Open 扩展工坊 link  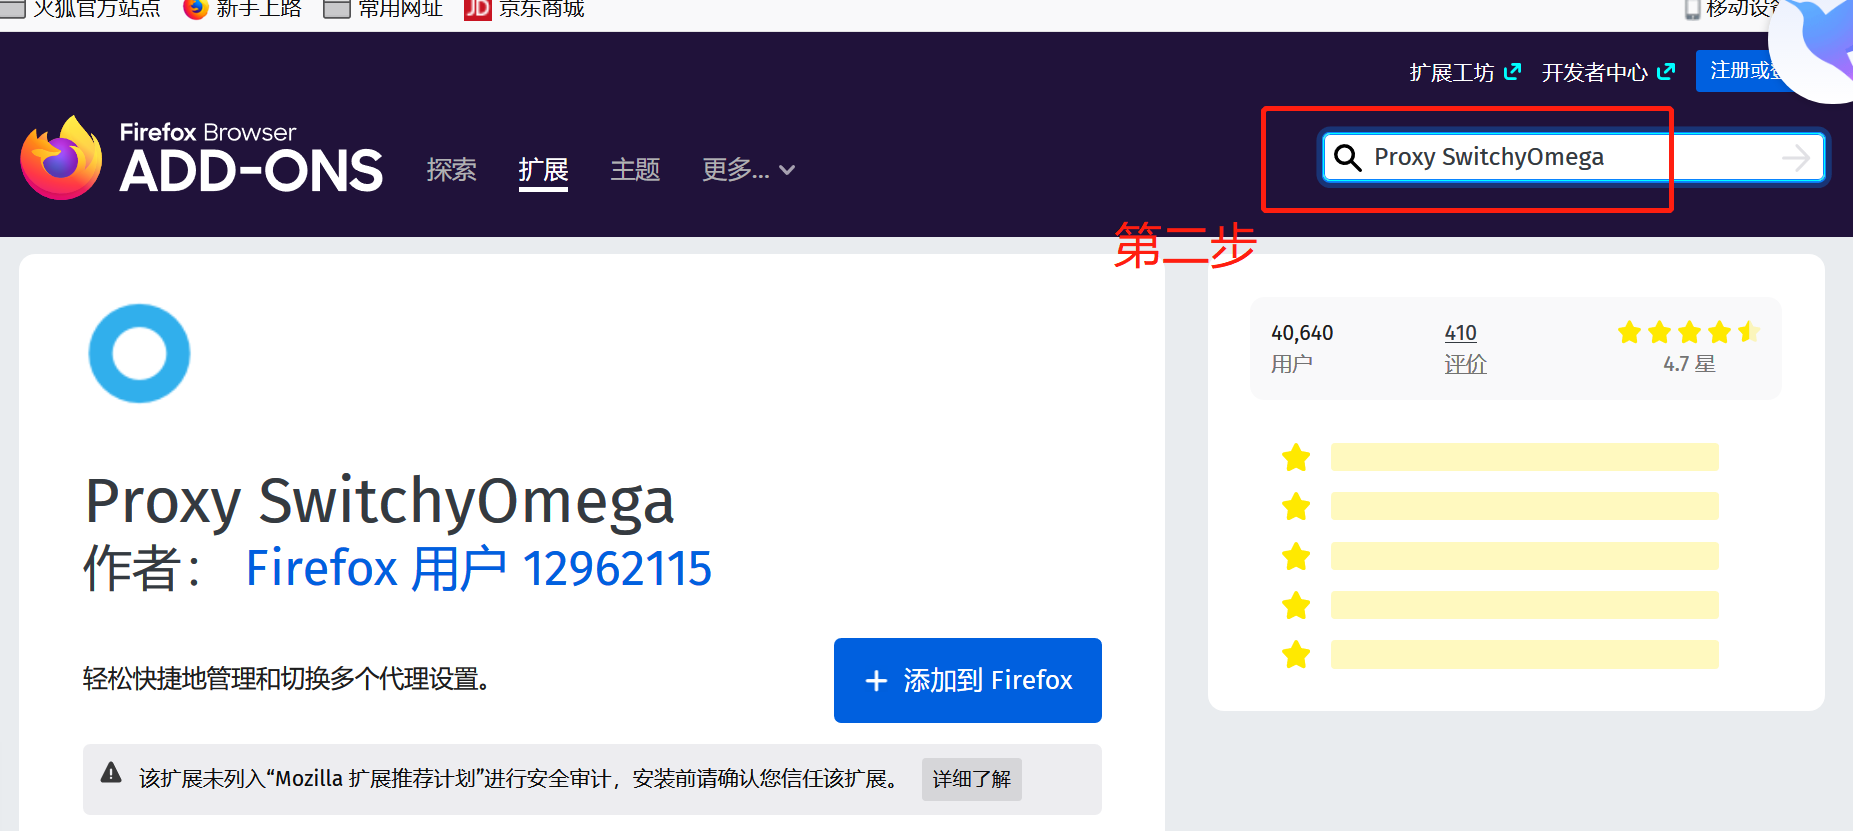point(1465,72)
